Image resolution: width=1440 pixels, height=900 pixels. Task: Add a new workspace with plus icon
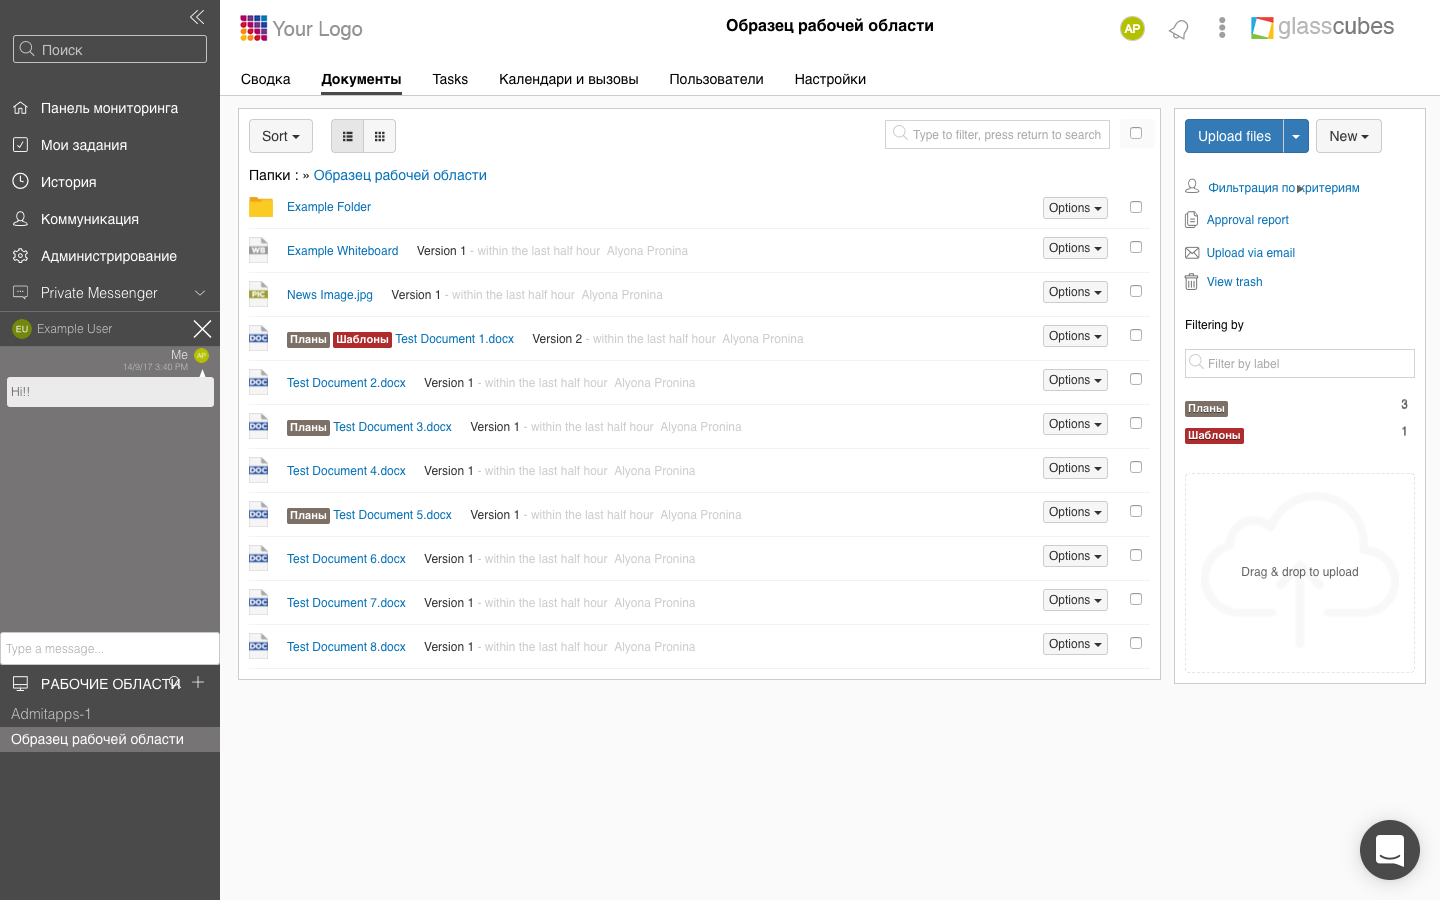(x=198, y=682)
